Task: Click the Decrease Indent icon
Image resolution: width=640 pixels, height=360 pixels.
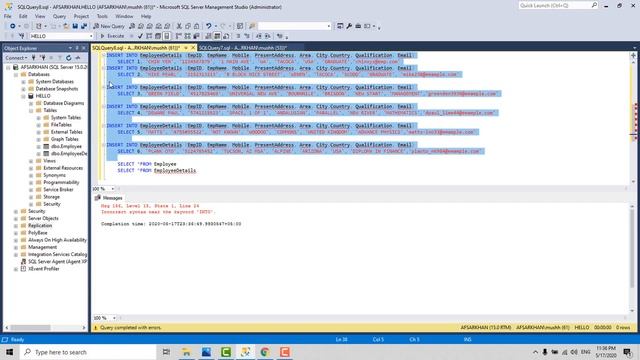Action: (x=259, y=36)
